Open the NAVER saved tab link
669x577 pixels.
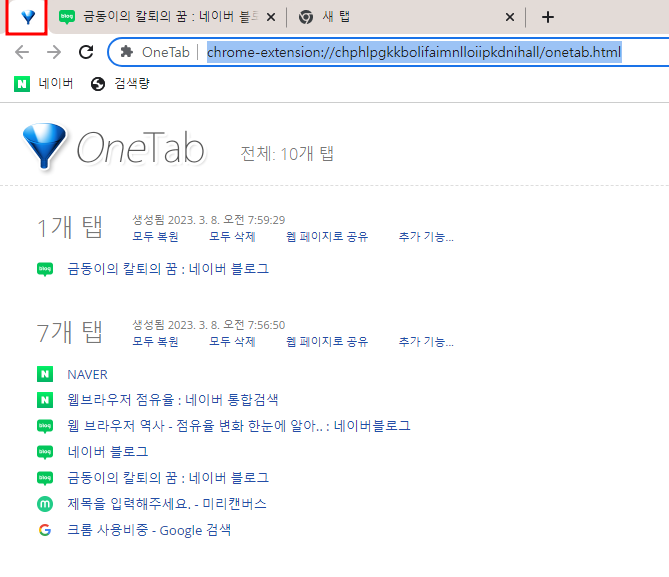(x=87, y=374)
